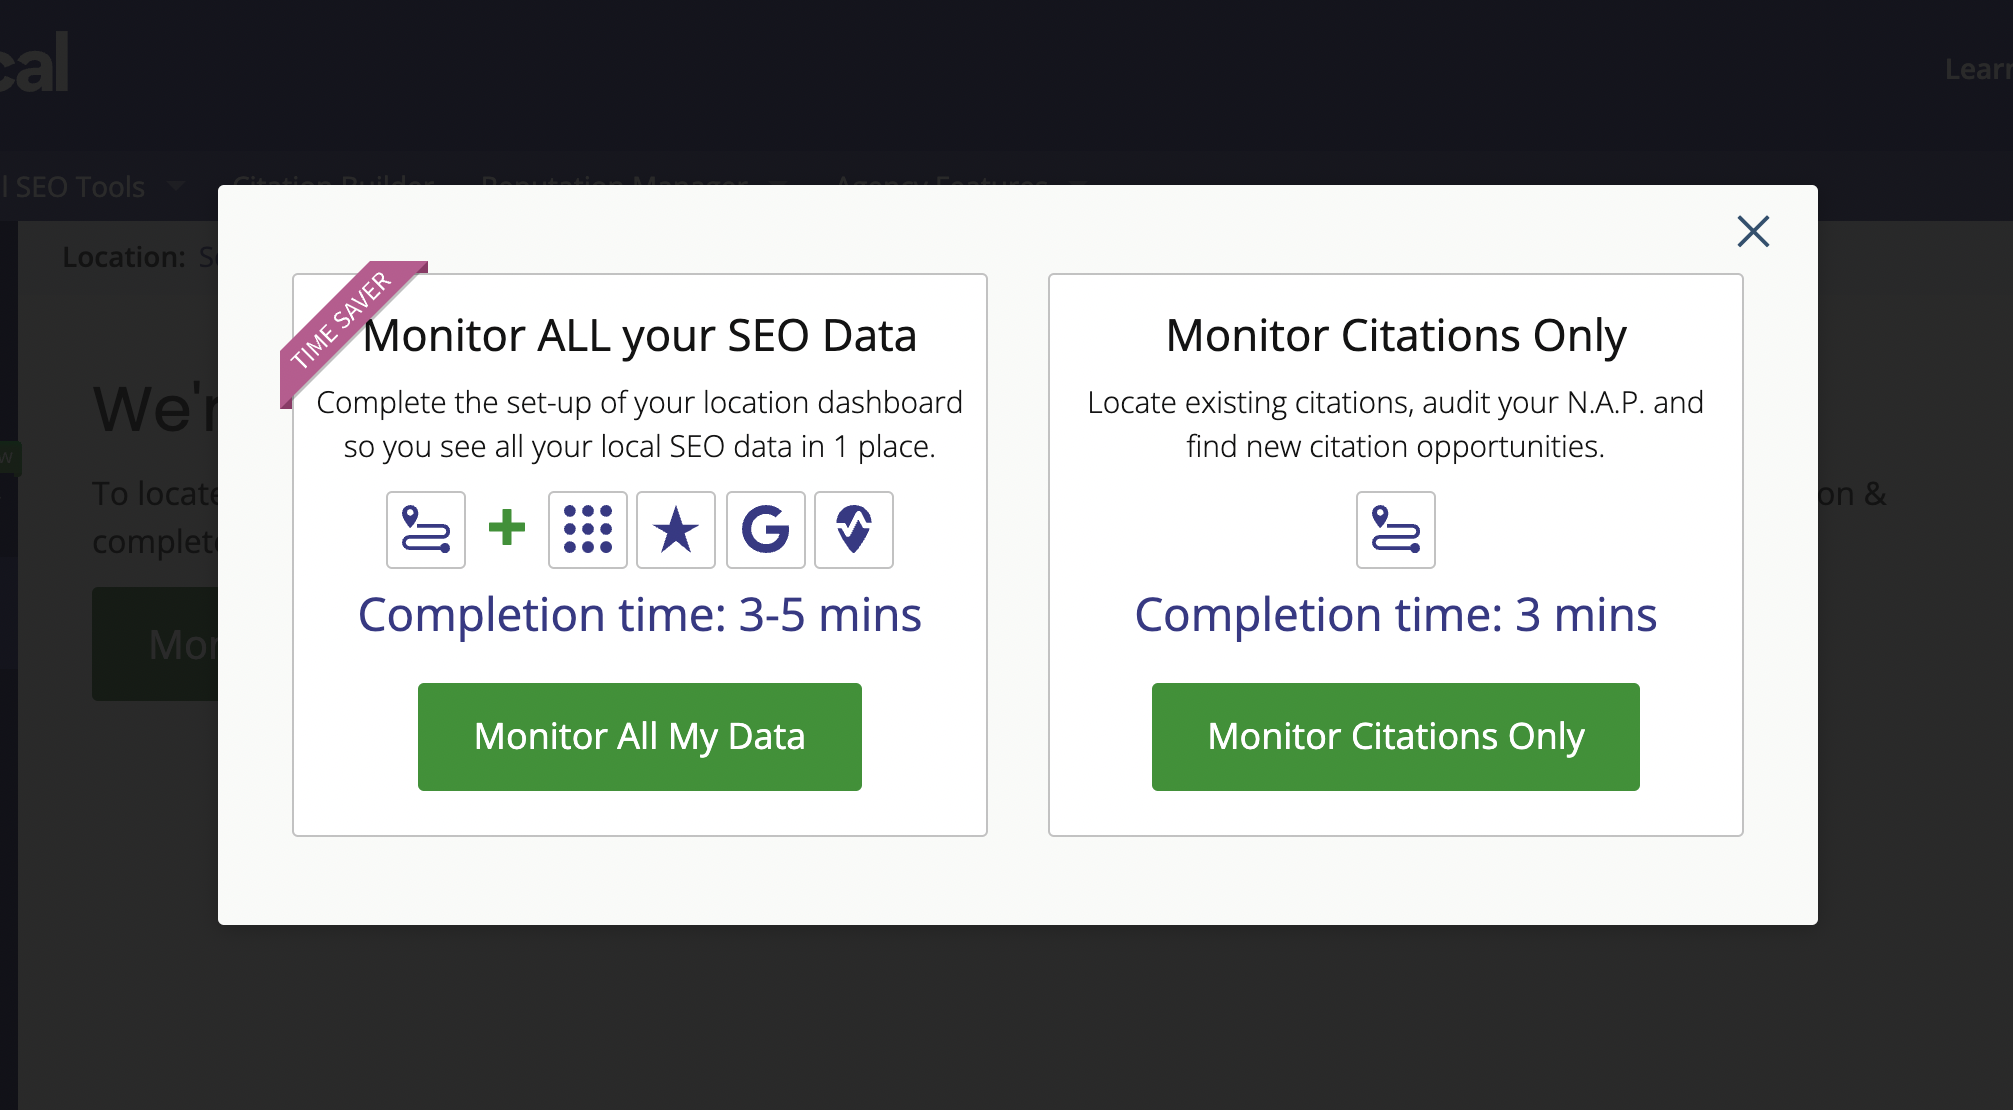2013x1110 pixels.
Task: Click the star/reviews icon in toolbar
Action: (x=675, y=529)
